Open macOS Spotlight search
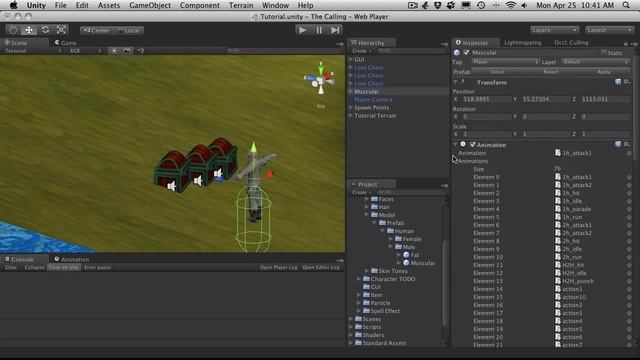This screenshot has width=640, height=360. pos(626,5)
